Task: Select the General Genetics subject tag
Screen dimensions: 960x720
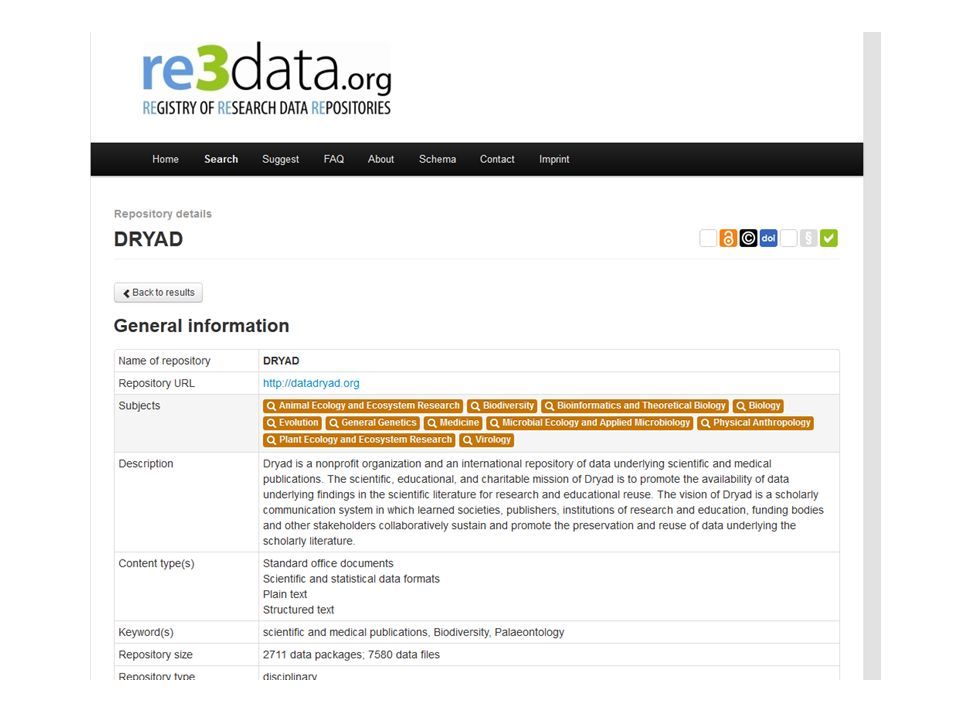Action: [x=372, y=423]
